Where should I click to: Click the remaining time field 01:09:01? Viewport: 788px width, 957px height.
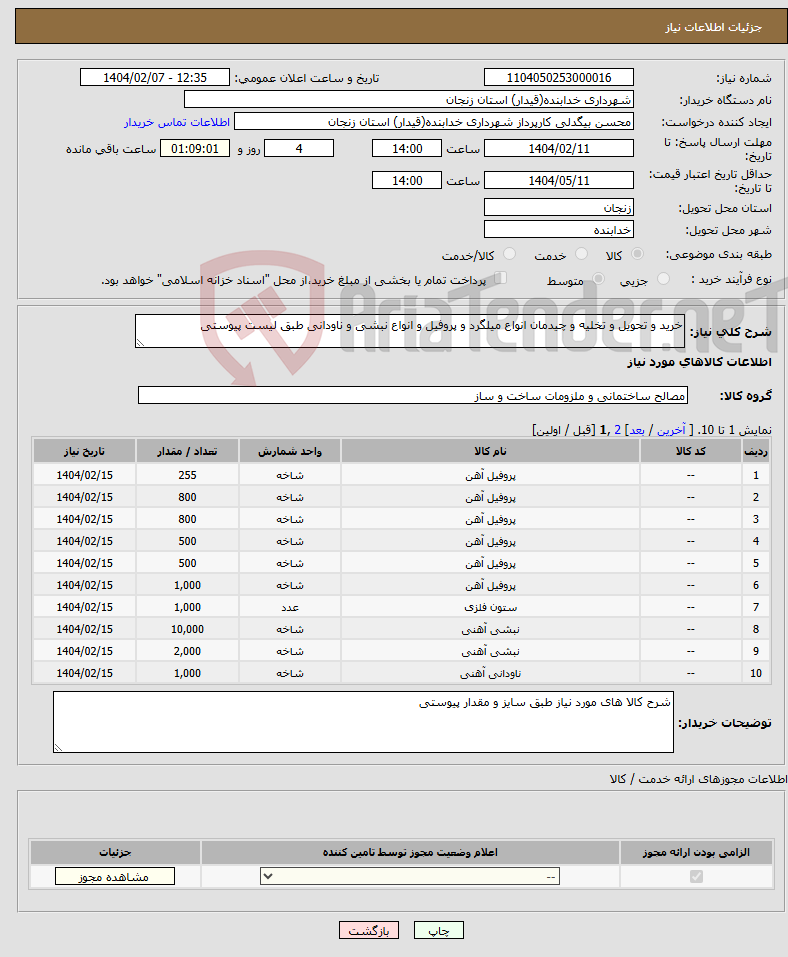195,148
